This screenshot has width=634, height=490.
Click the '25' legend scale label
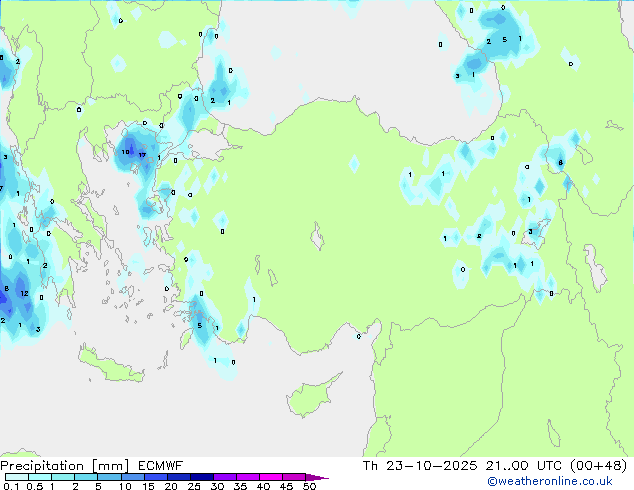coord(194,486)
